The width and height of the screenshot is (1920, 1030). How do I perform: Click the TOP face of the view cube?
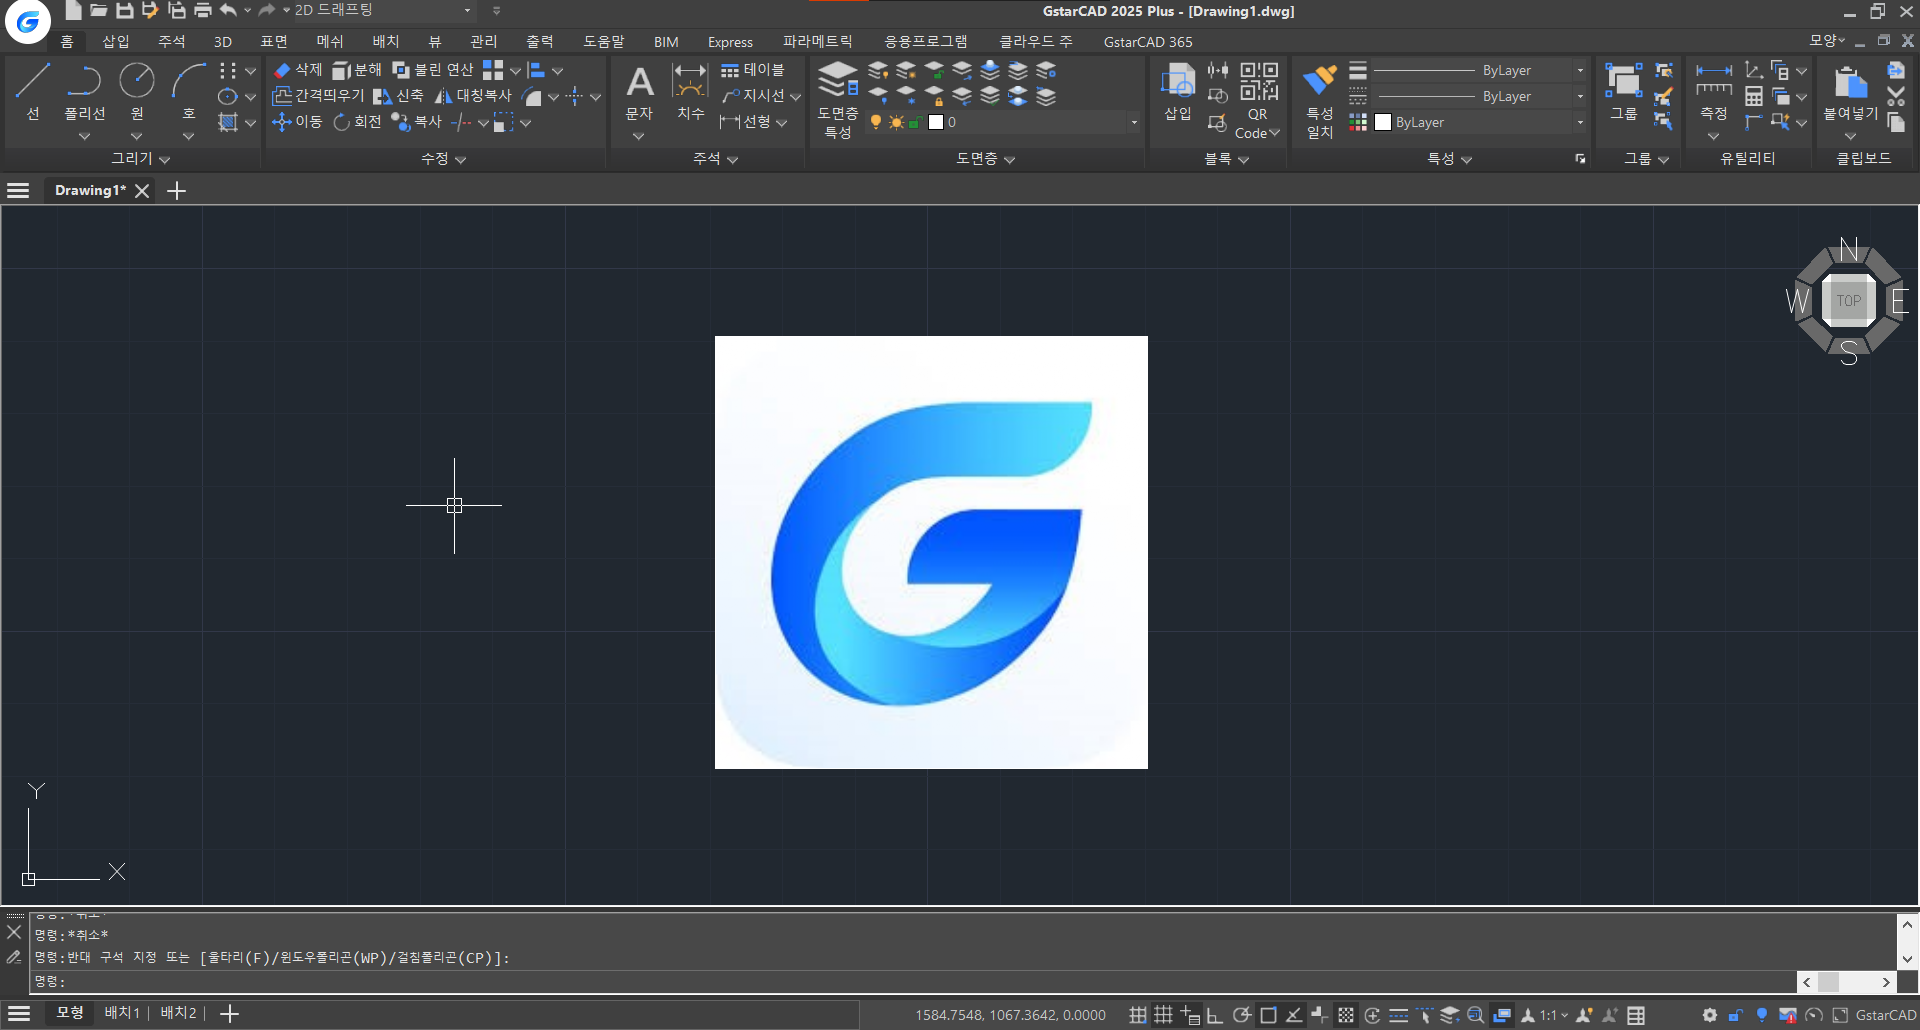click(x=1849, y=300)
